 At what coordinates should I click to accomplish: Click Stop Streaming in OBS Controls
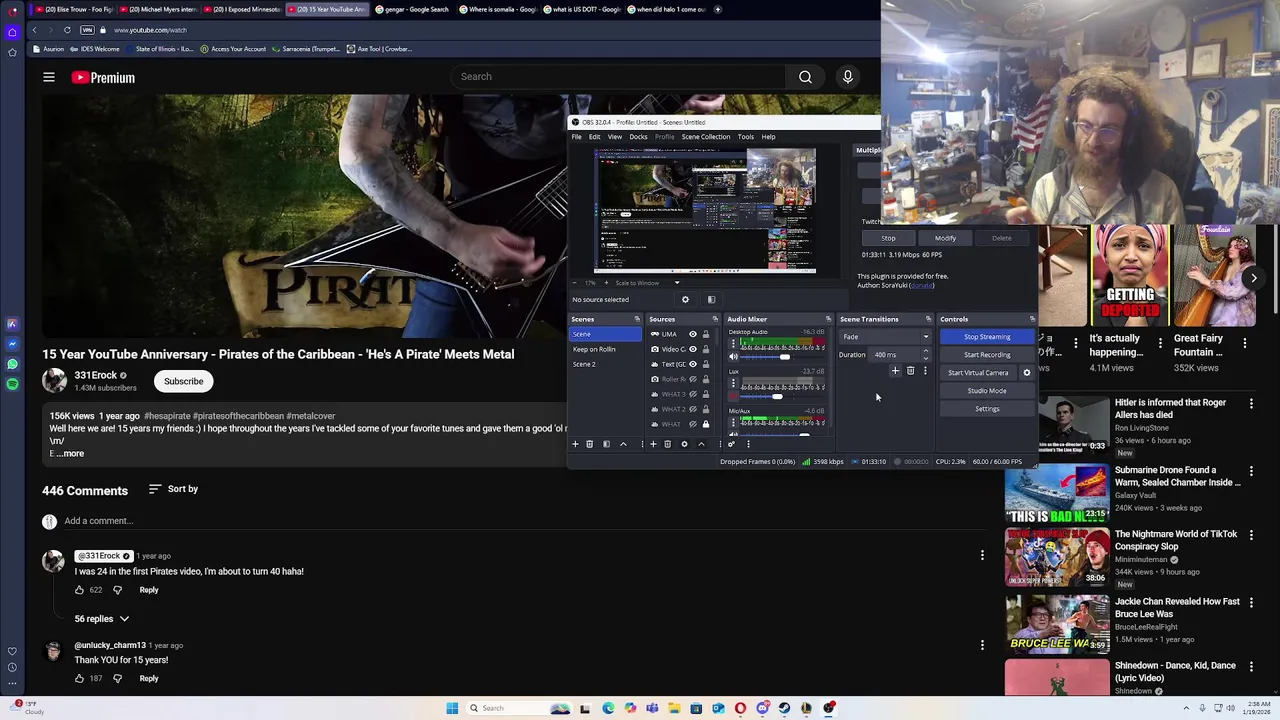(x=987, y=337)
